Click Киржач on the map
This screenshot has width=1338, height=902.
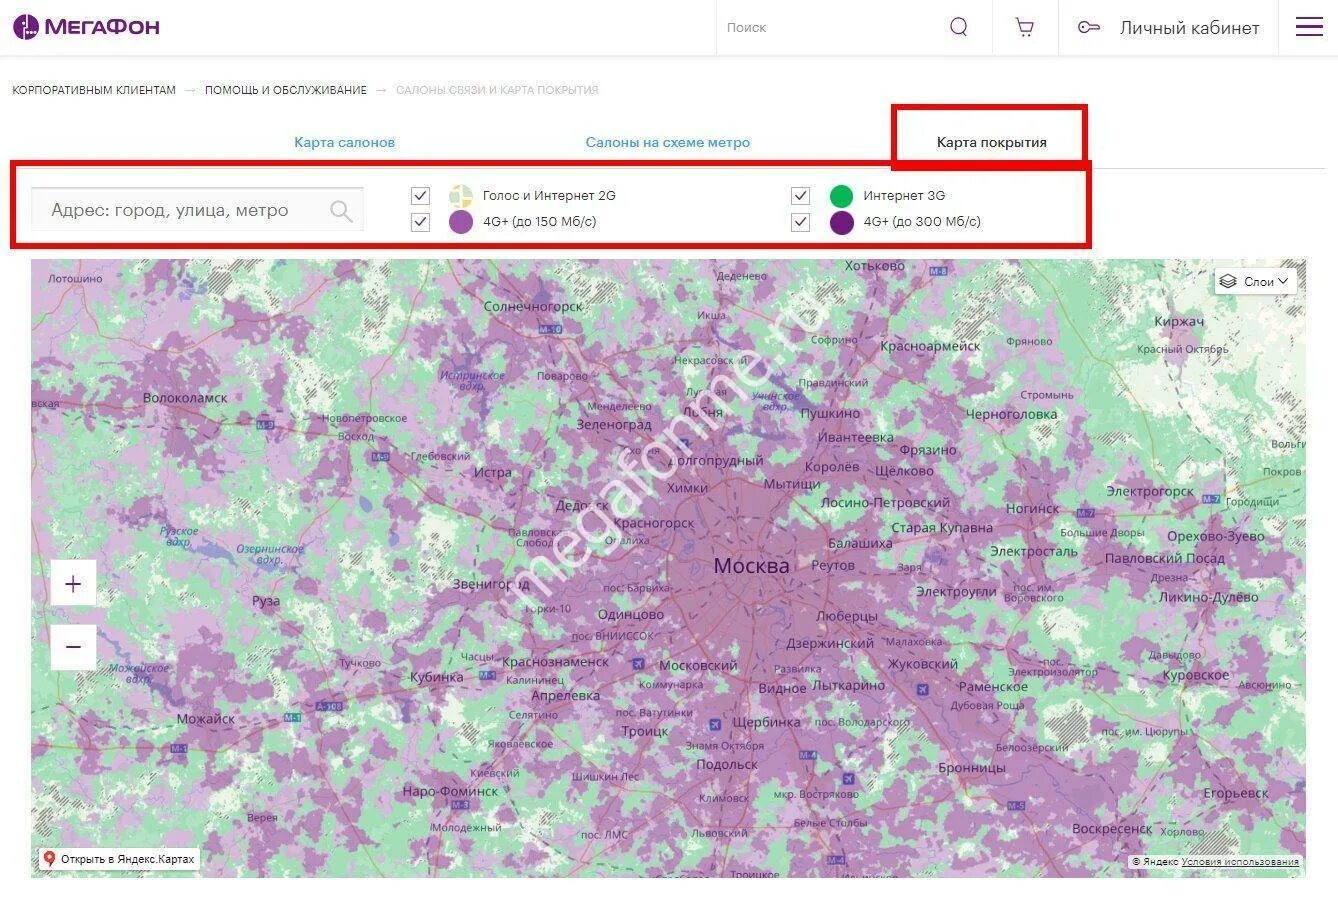pyautogui.click(x=1178, y=322)
